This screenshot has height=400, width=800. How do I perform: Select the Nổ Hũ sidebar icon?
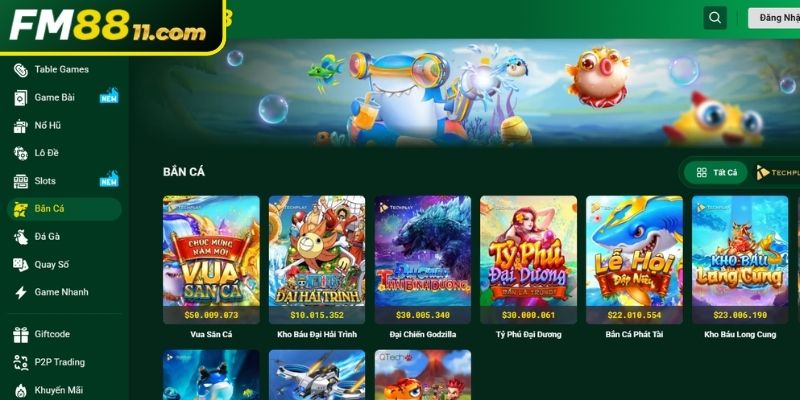[20, 126]
